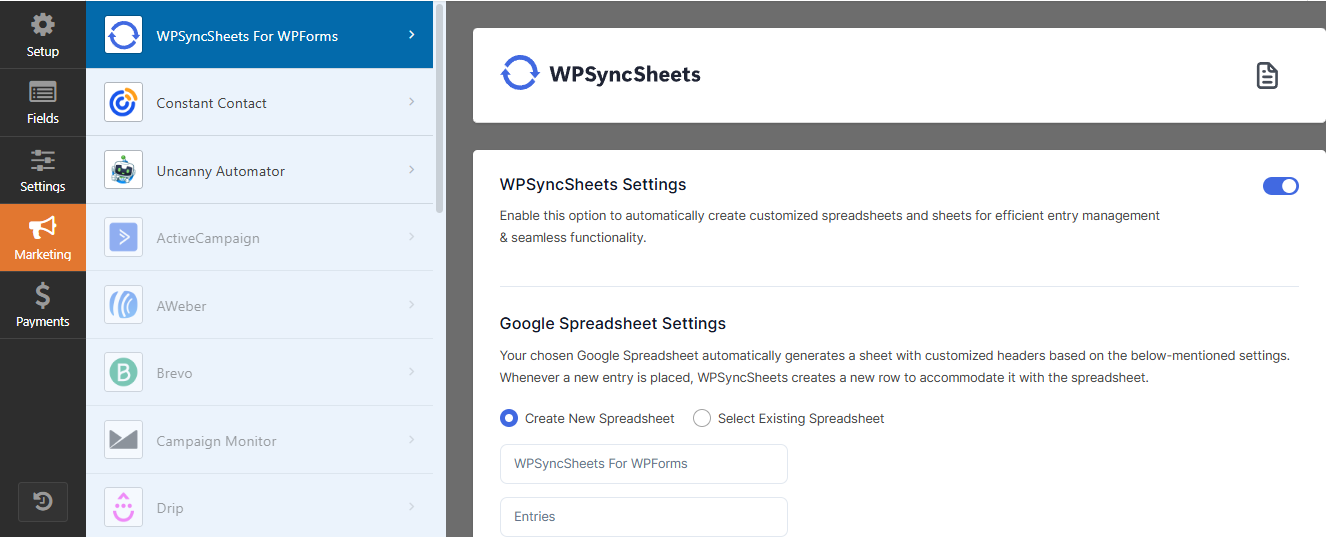Click the WPSyncSheets header logo
Image resolution: width=1326 pixels, height=537 pixels.
(x=600, y=74)
